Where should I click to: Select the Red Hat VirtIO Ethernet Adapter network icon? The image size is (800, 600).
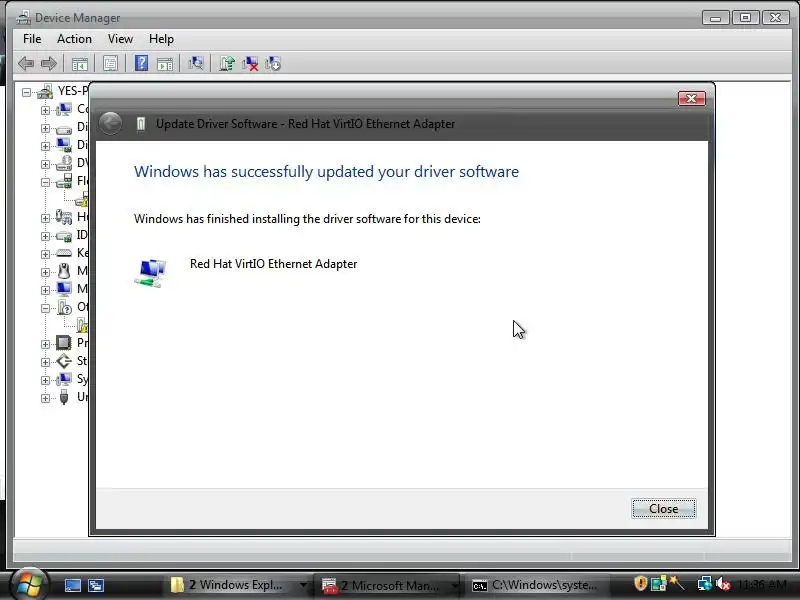tap(151, 273)
